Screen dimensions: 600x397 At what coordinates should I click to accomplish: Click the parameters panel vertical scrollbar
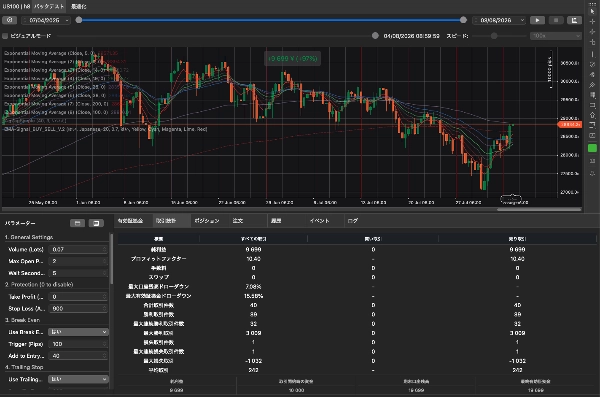pos(111,259)
